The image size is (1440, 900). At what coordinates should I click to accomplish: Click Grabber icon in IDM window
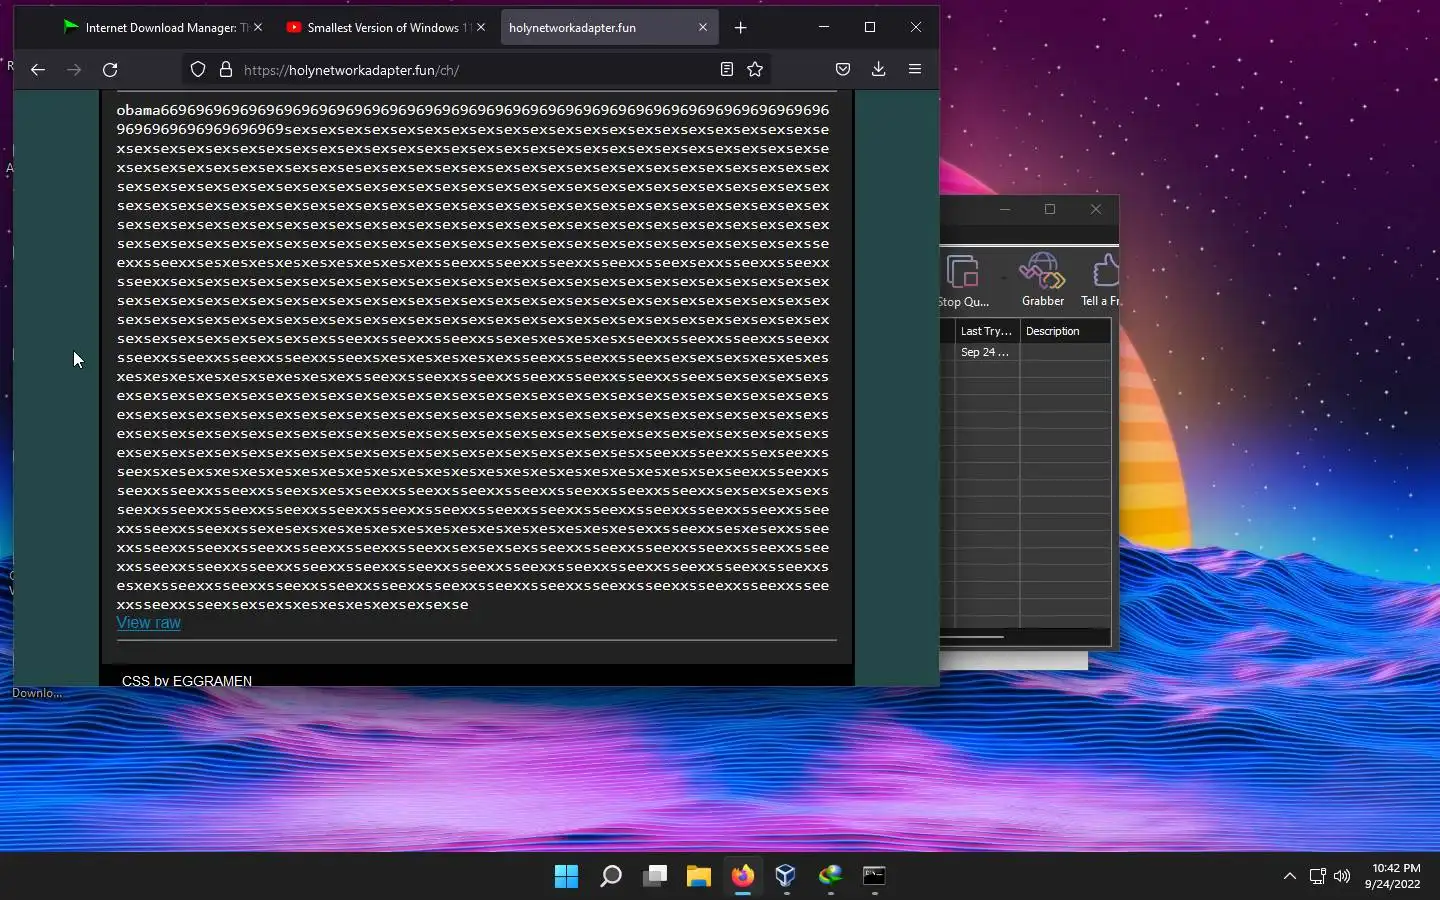(x=1043, y=280)
